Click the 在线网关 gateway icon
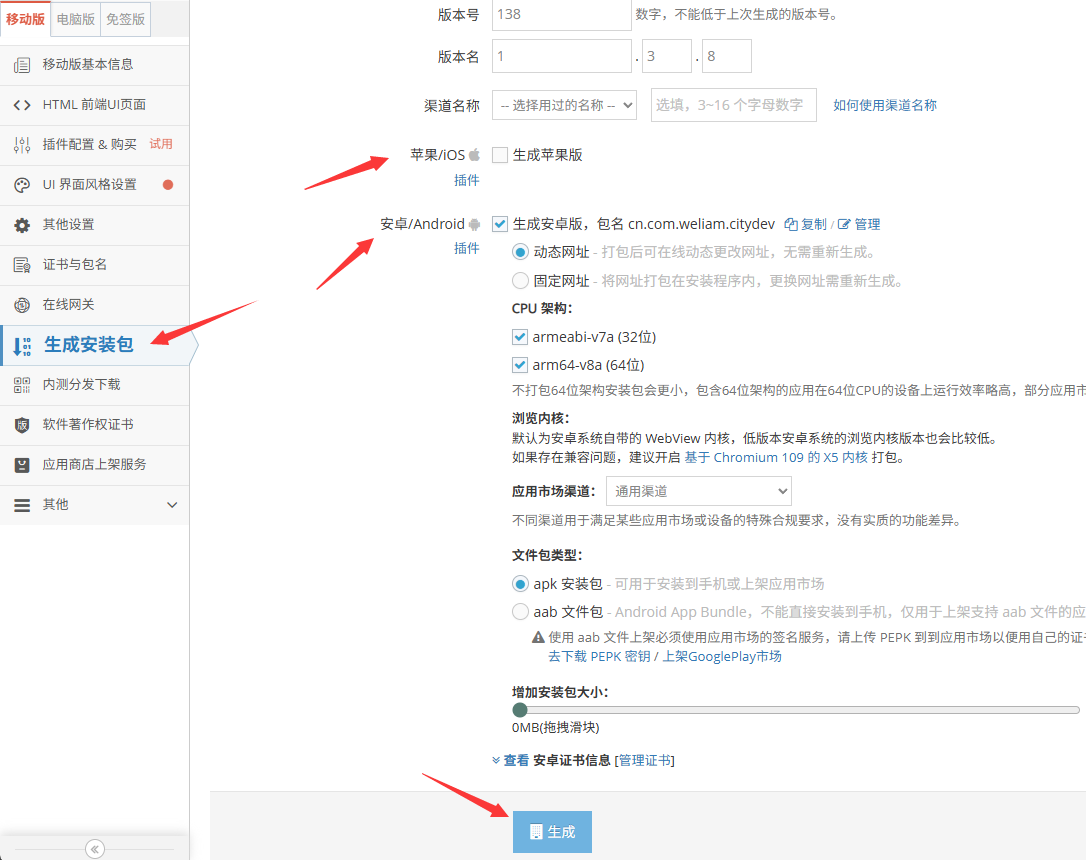The image size is (1086, 860). pyautogui.click(x=22, y=305)
